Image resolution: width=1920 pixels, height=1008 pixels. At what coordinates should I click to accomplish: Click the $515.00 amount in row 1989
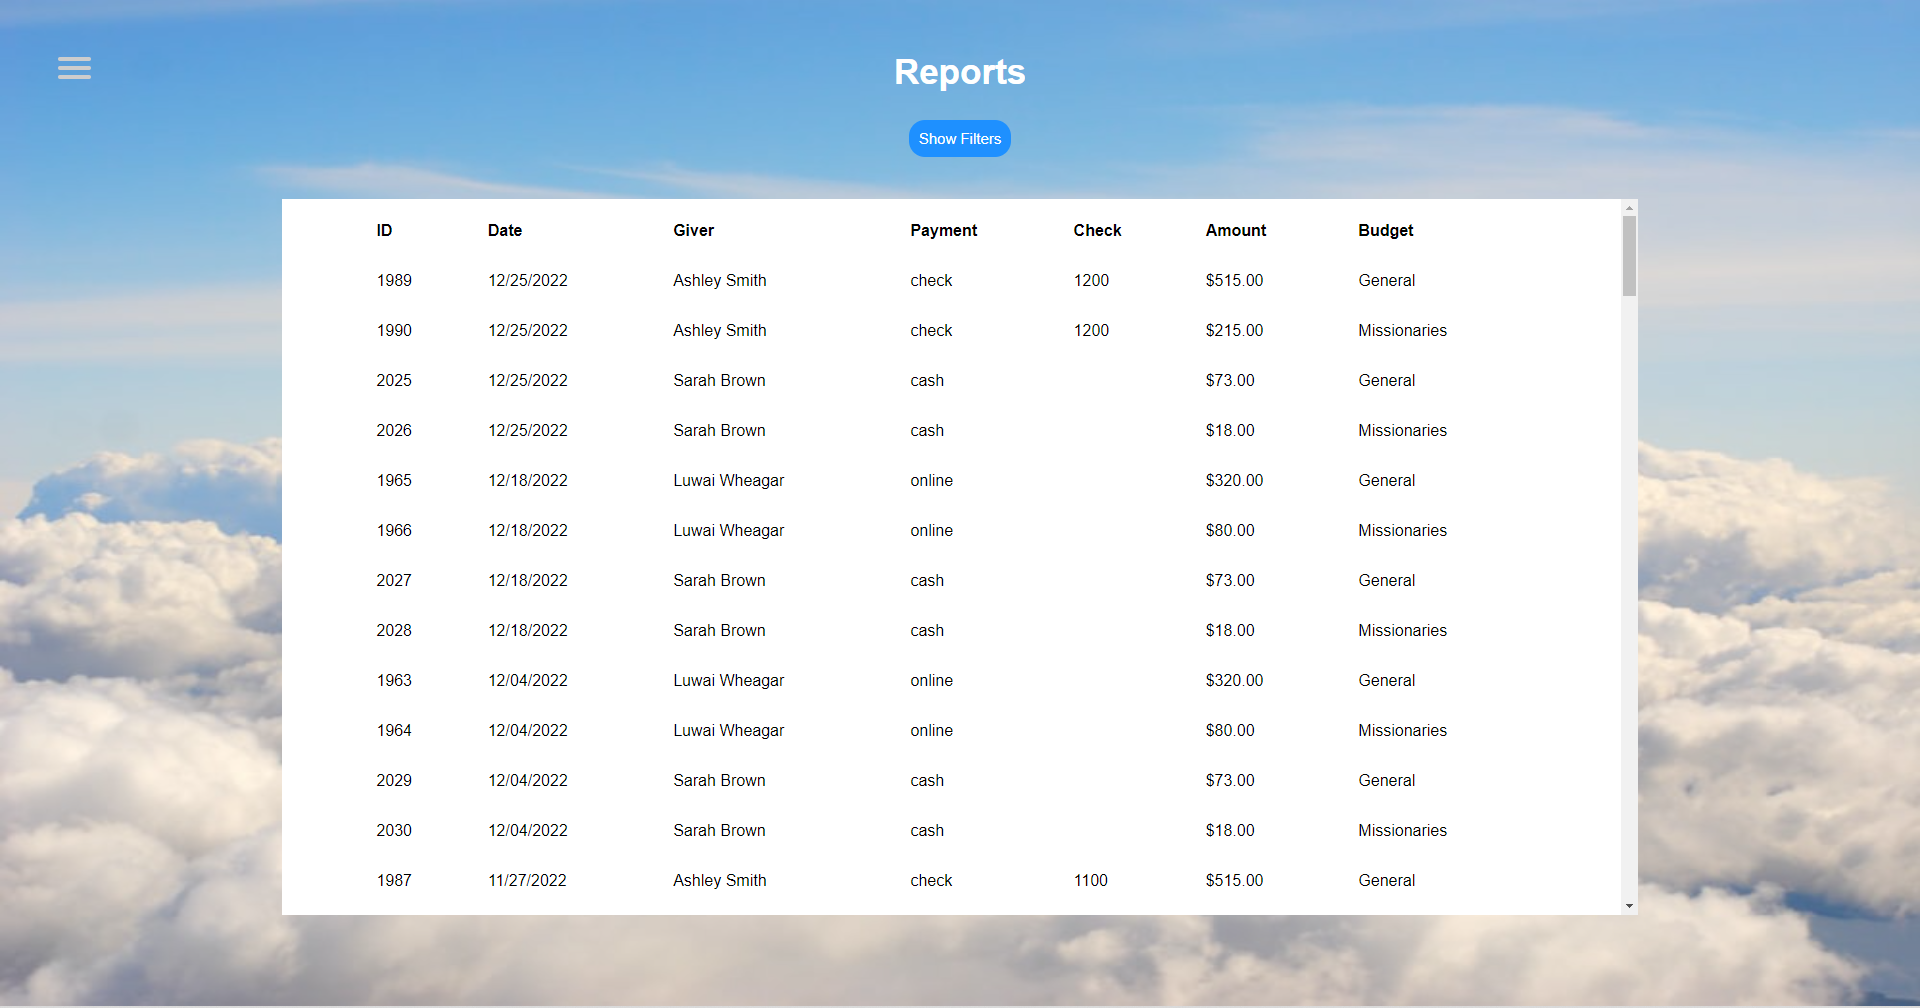pyautogui.click(x=1234, y=280)
